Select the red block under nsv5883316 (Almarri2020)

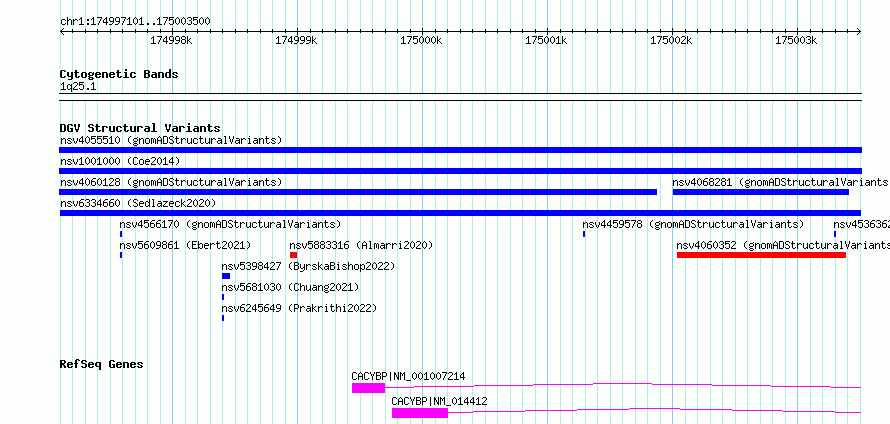[293, 255]
